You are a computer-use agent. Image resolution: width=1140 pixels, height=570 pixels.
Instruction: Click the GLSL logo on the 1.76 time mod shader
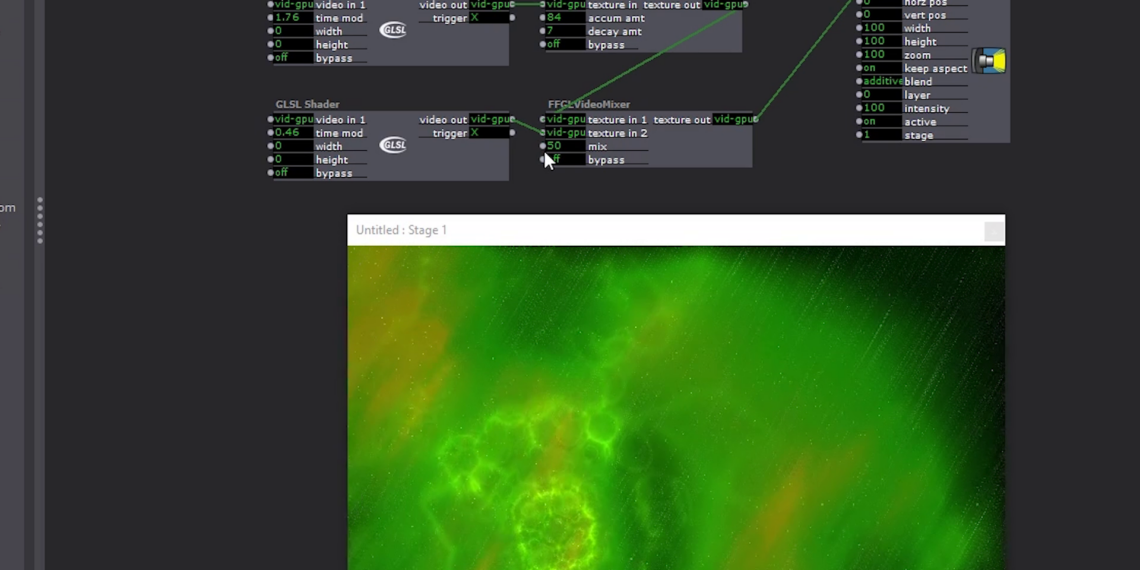pyautogui.click(x=394, y=30)
